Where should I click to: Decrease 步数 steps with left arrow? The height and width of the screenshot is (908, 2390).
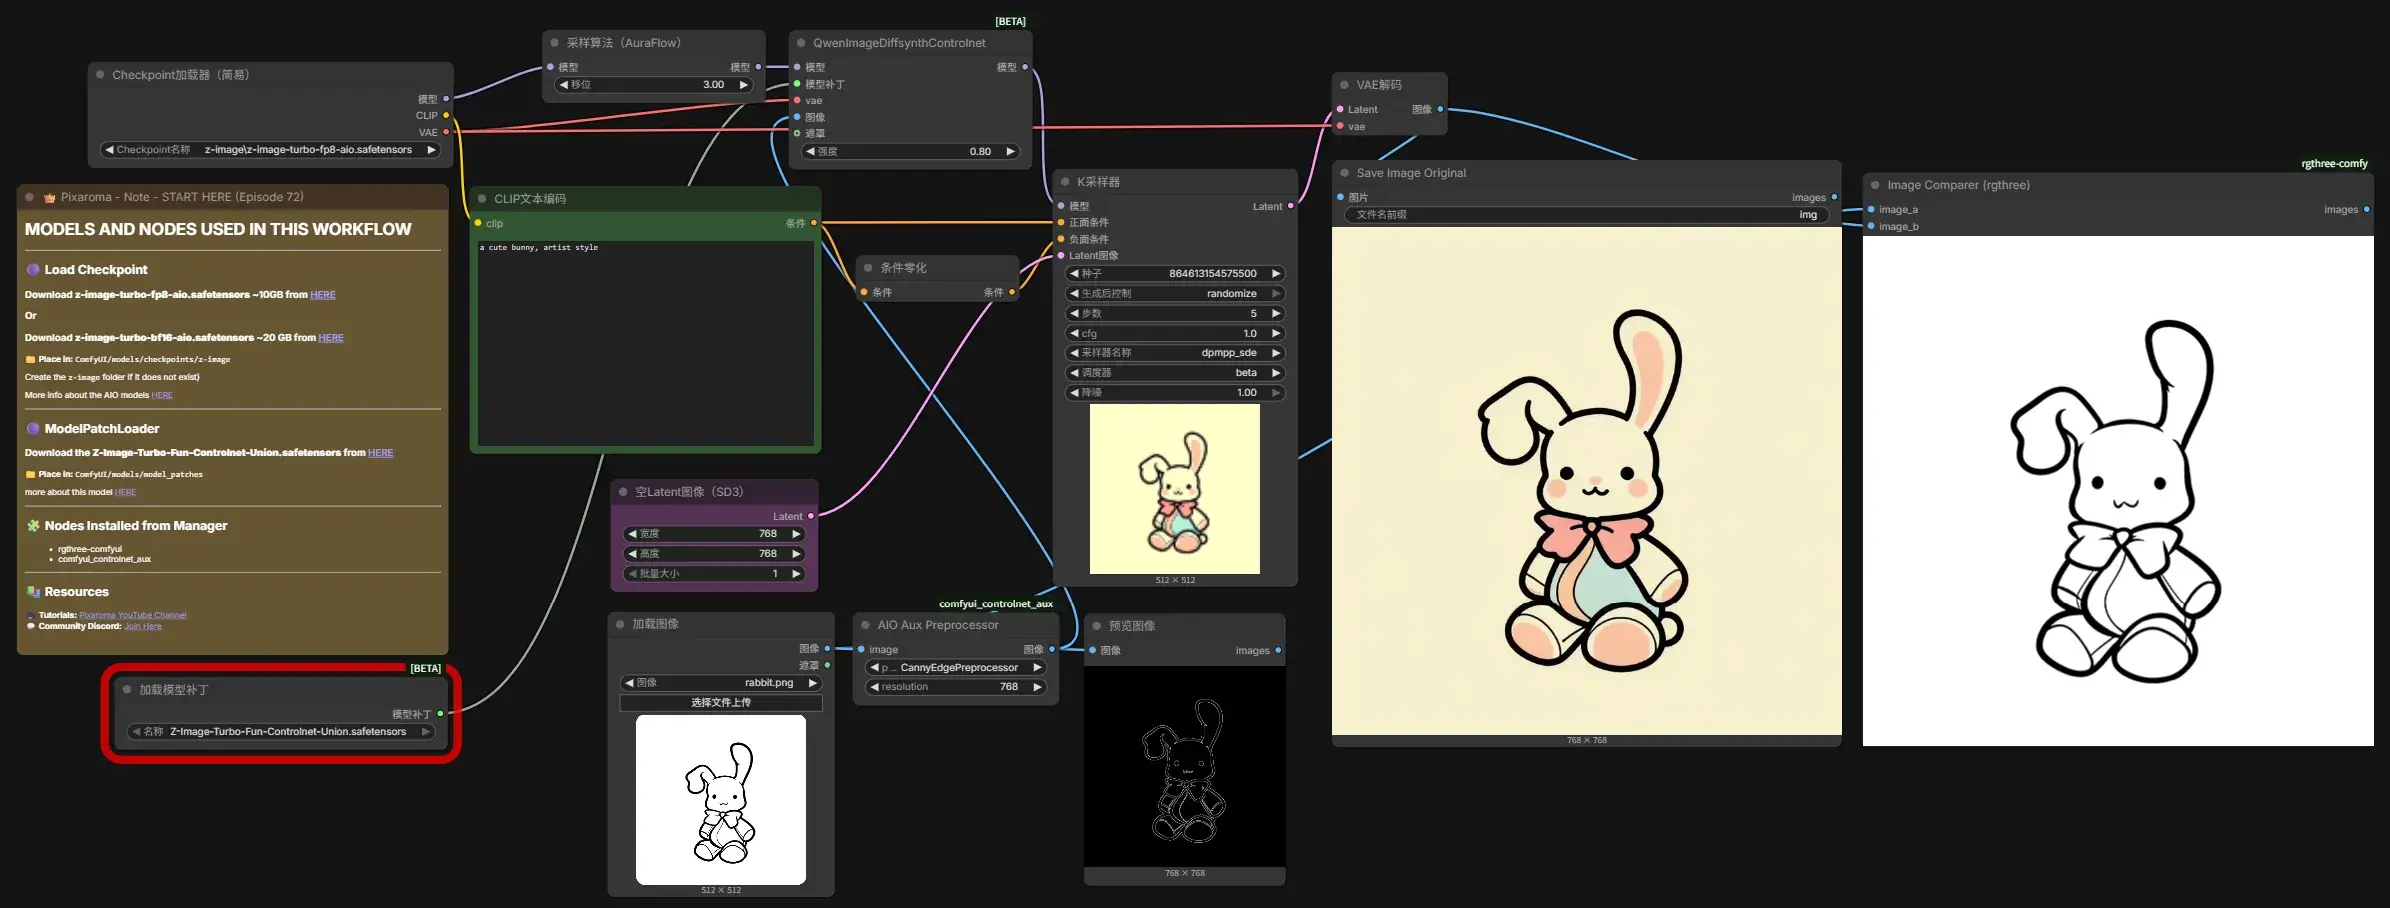coord(1075,314)
